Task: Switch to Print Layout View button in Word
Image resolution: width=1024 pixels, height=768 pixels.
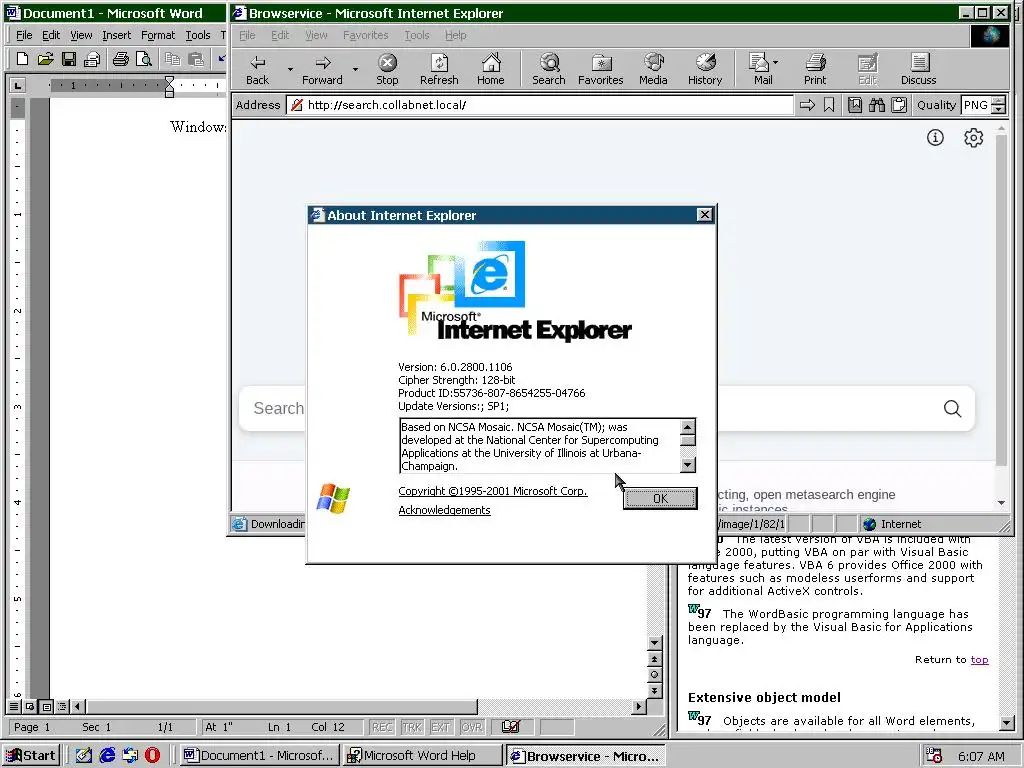Action: tap(46, 707)
